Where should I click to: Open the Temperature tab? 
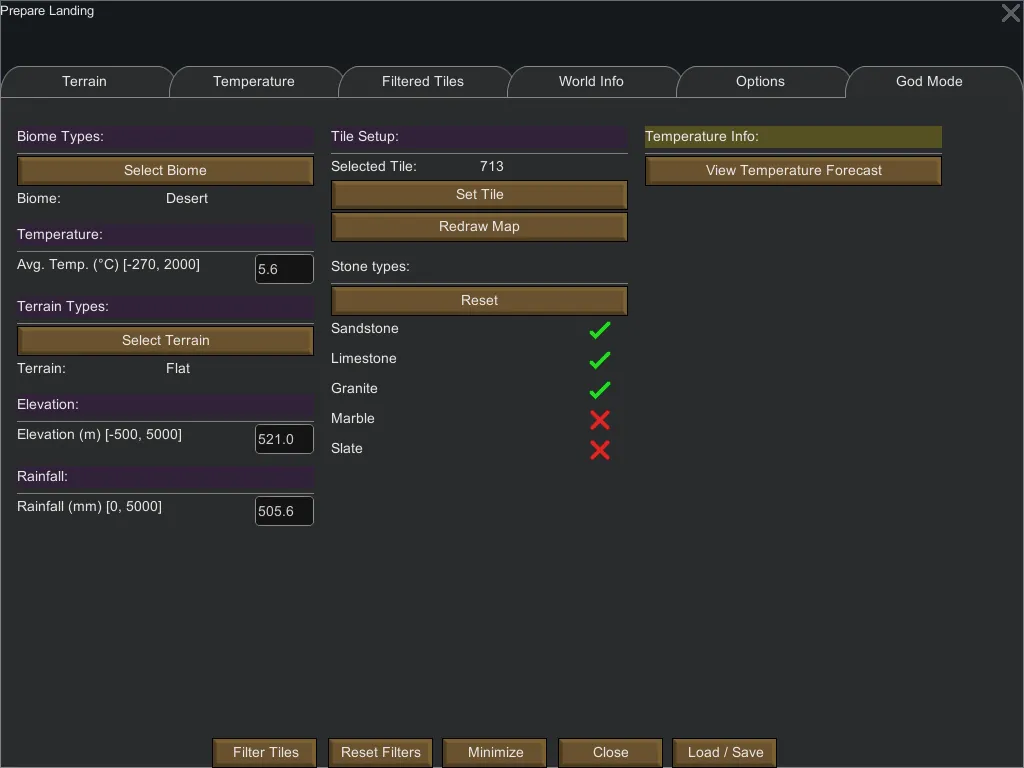click(x=253, y=82)
